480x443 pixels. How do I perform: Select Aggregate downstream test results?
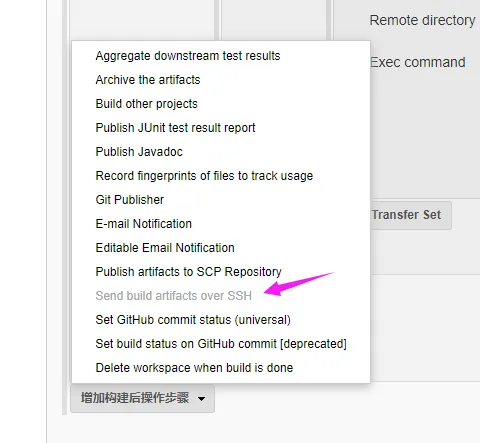[188, 56]
